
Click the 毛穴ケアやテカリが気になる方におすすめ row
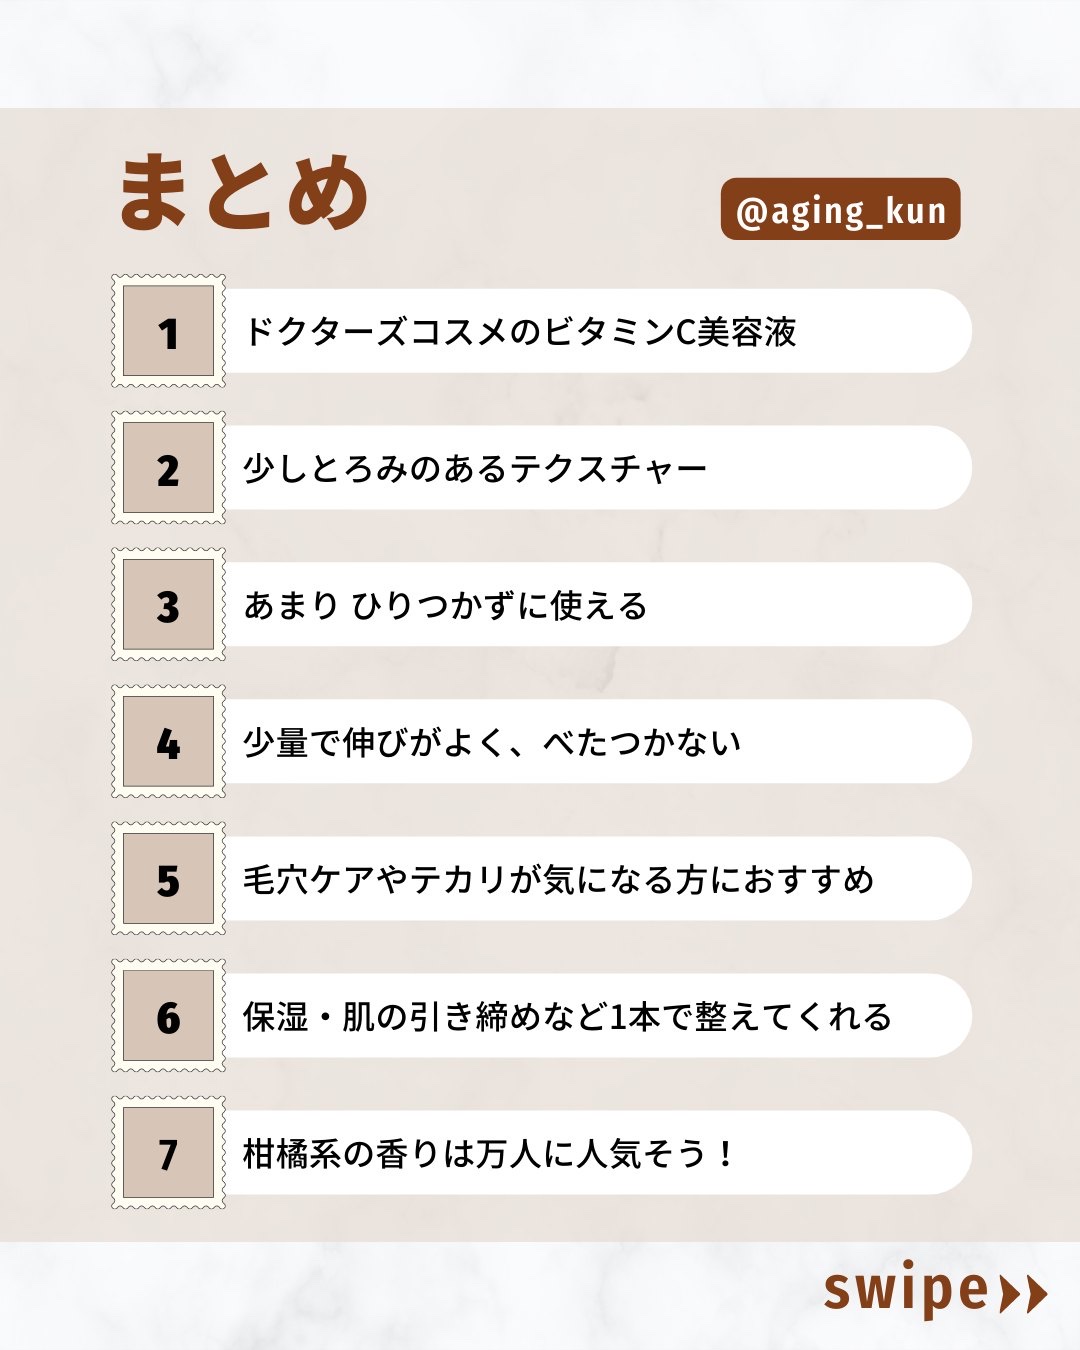pos(596,879)
